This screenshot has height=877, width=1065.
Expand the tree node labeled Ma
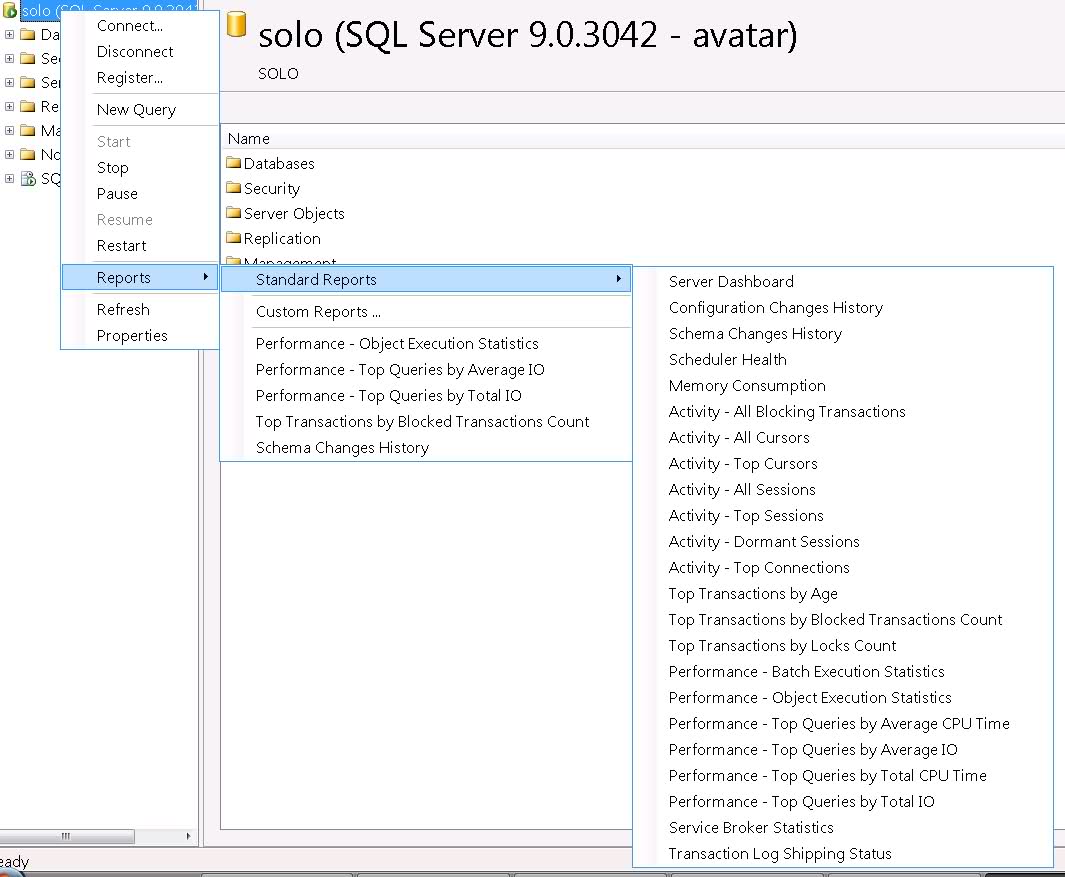[10, 130]
